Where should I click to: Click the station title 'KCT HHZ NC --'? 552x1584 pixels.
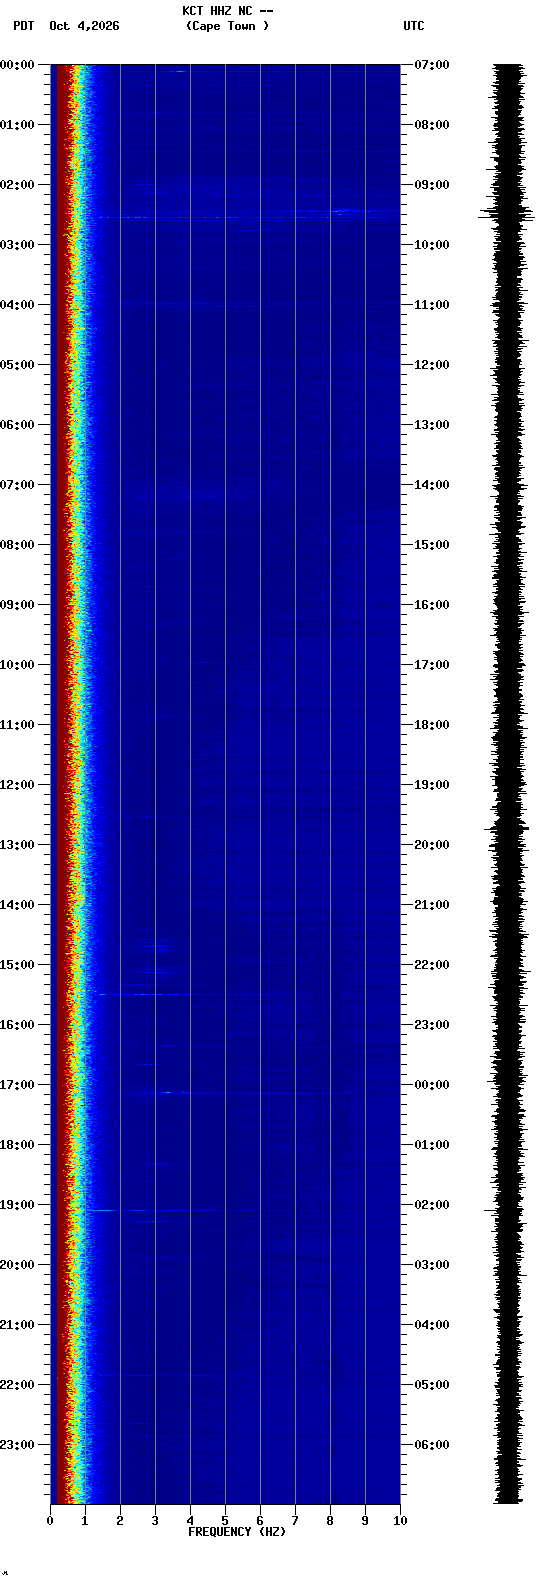(228, 11)
